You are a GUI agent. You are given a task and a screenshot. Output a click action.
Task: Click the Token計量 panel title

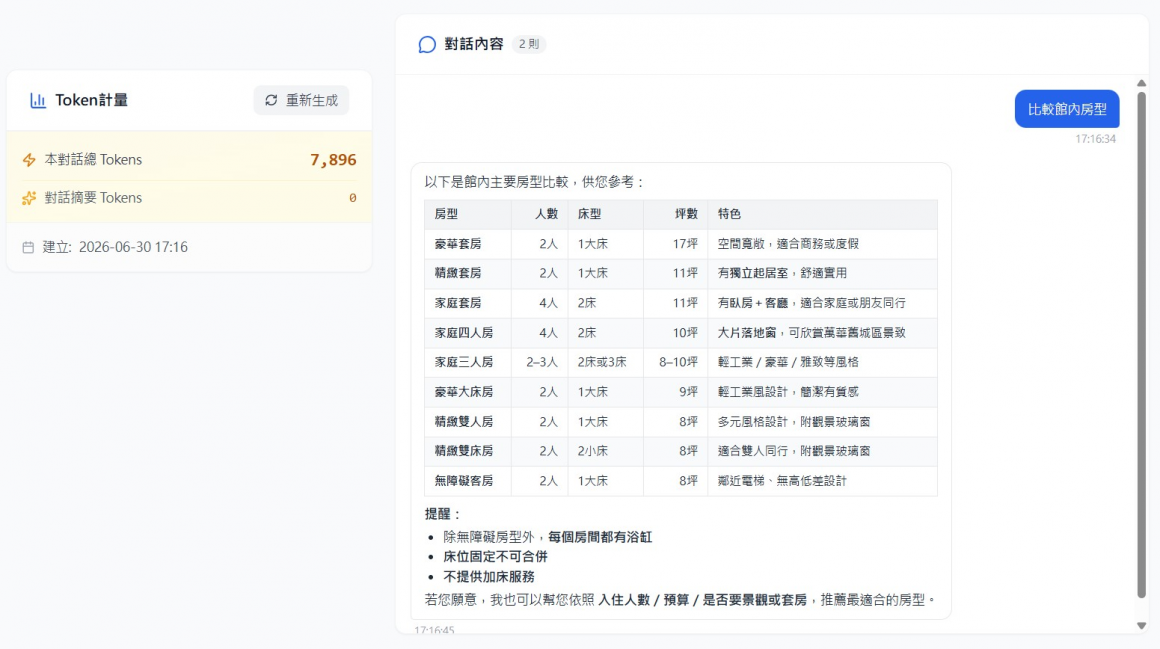91,100
